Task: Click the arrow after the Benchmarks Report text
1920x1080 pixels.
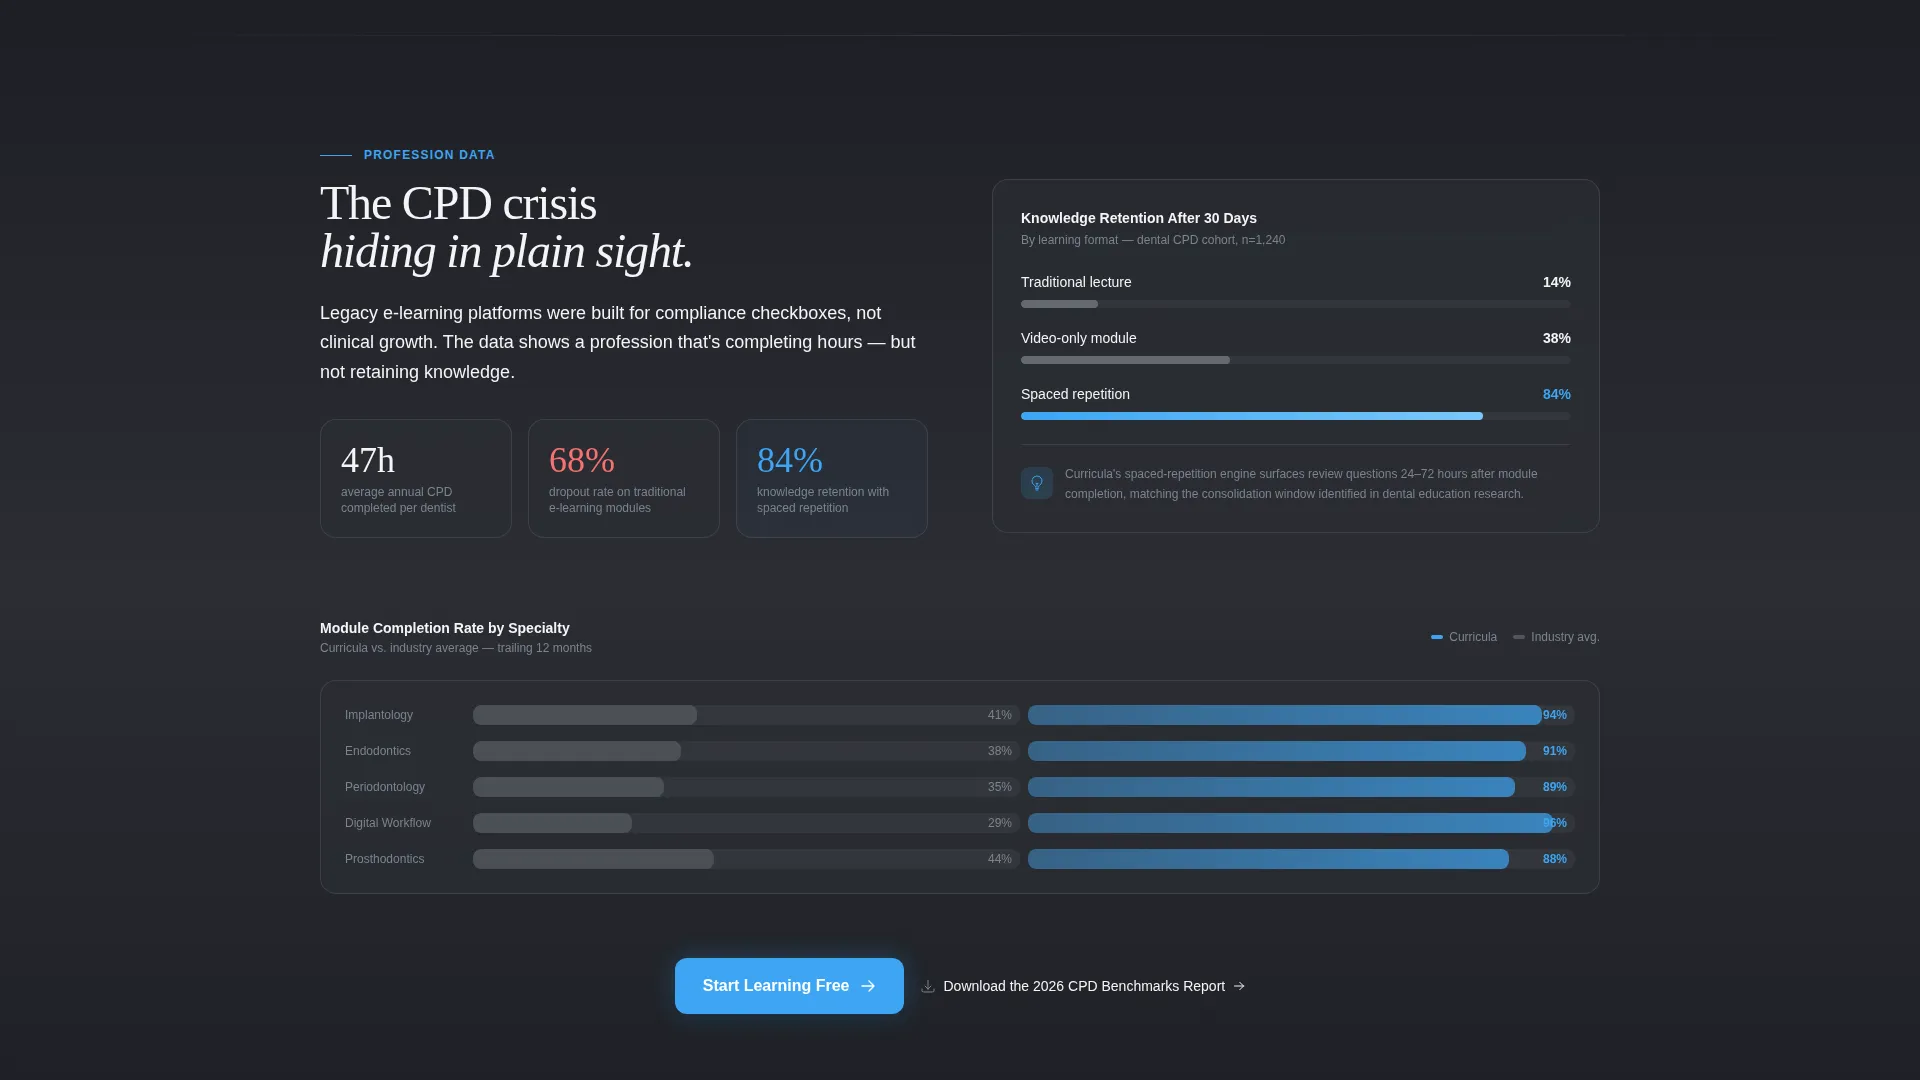Action: pyautogui.click(x=1239, y=986)
